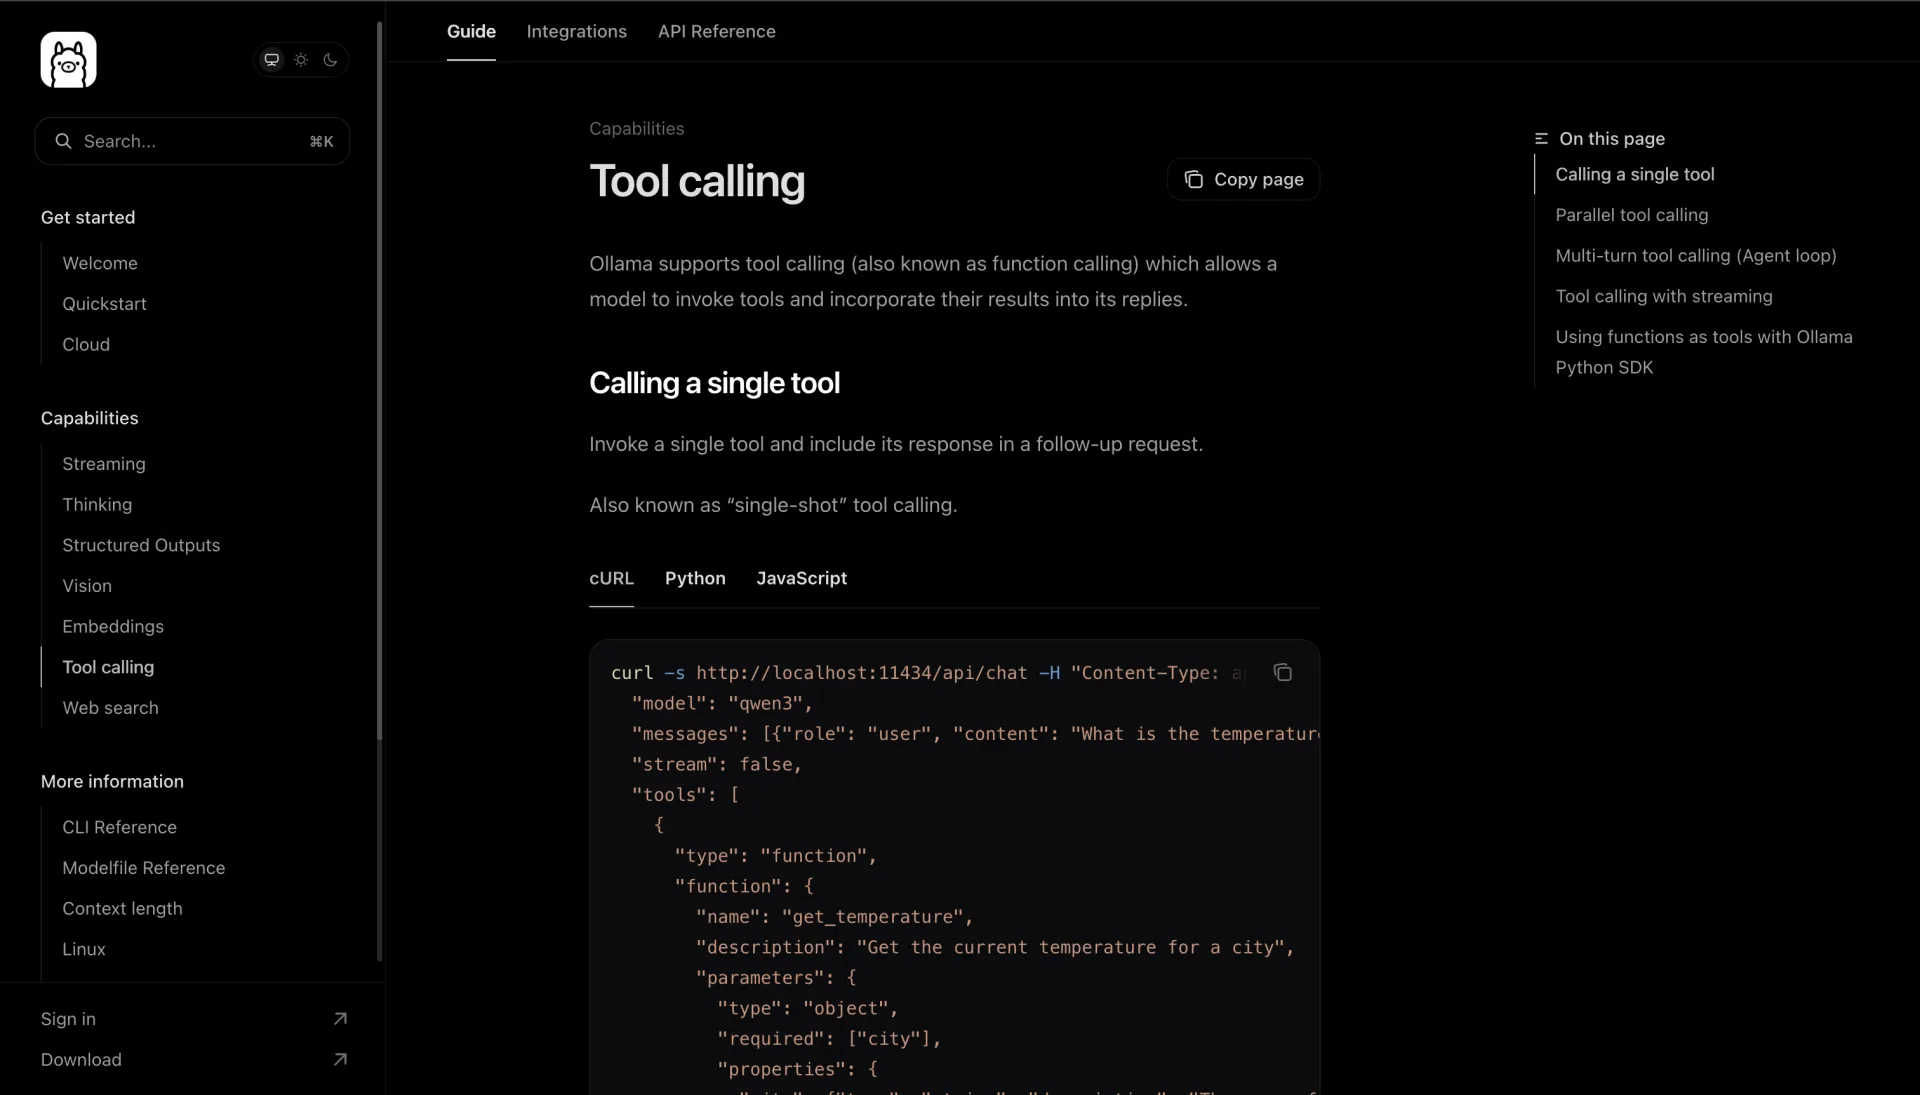Click the sidebar vertical scrollbar
The image size is (1920, 1095).
click(x=379, y=380)
